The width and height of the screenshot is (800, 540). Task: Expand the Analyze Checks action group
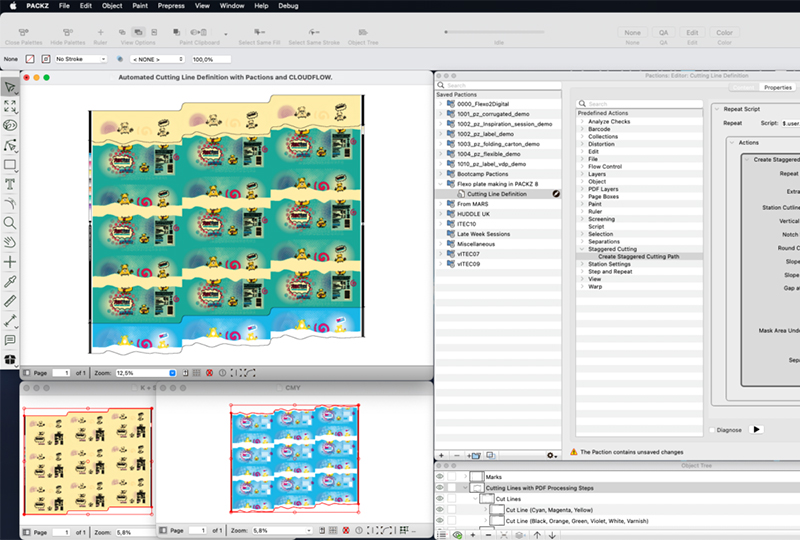pos(582,121)
